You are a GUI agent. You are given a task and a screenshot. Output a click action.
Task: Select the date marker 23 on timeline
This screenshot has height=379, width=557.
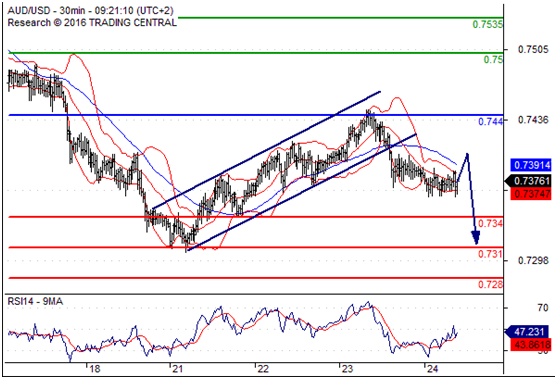(x=347, y=369)
